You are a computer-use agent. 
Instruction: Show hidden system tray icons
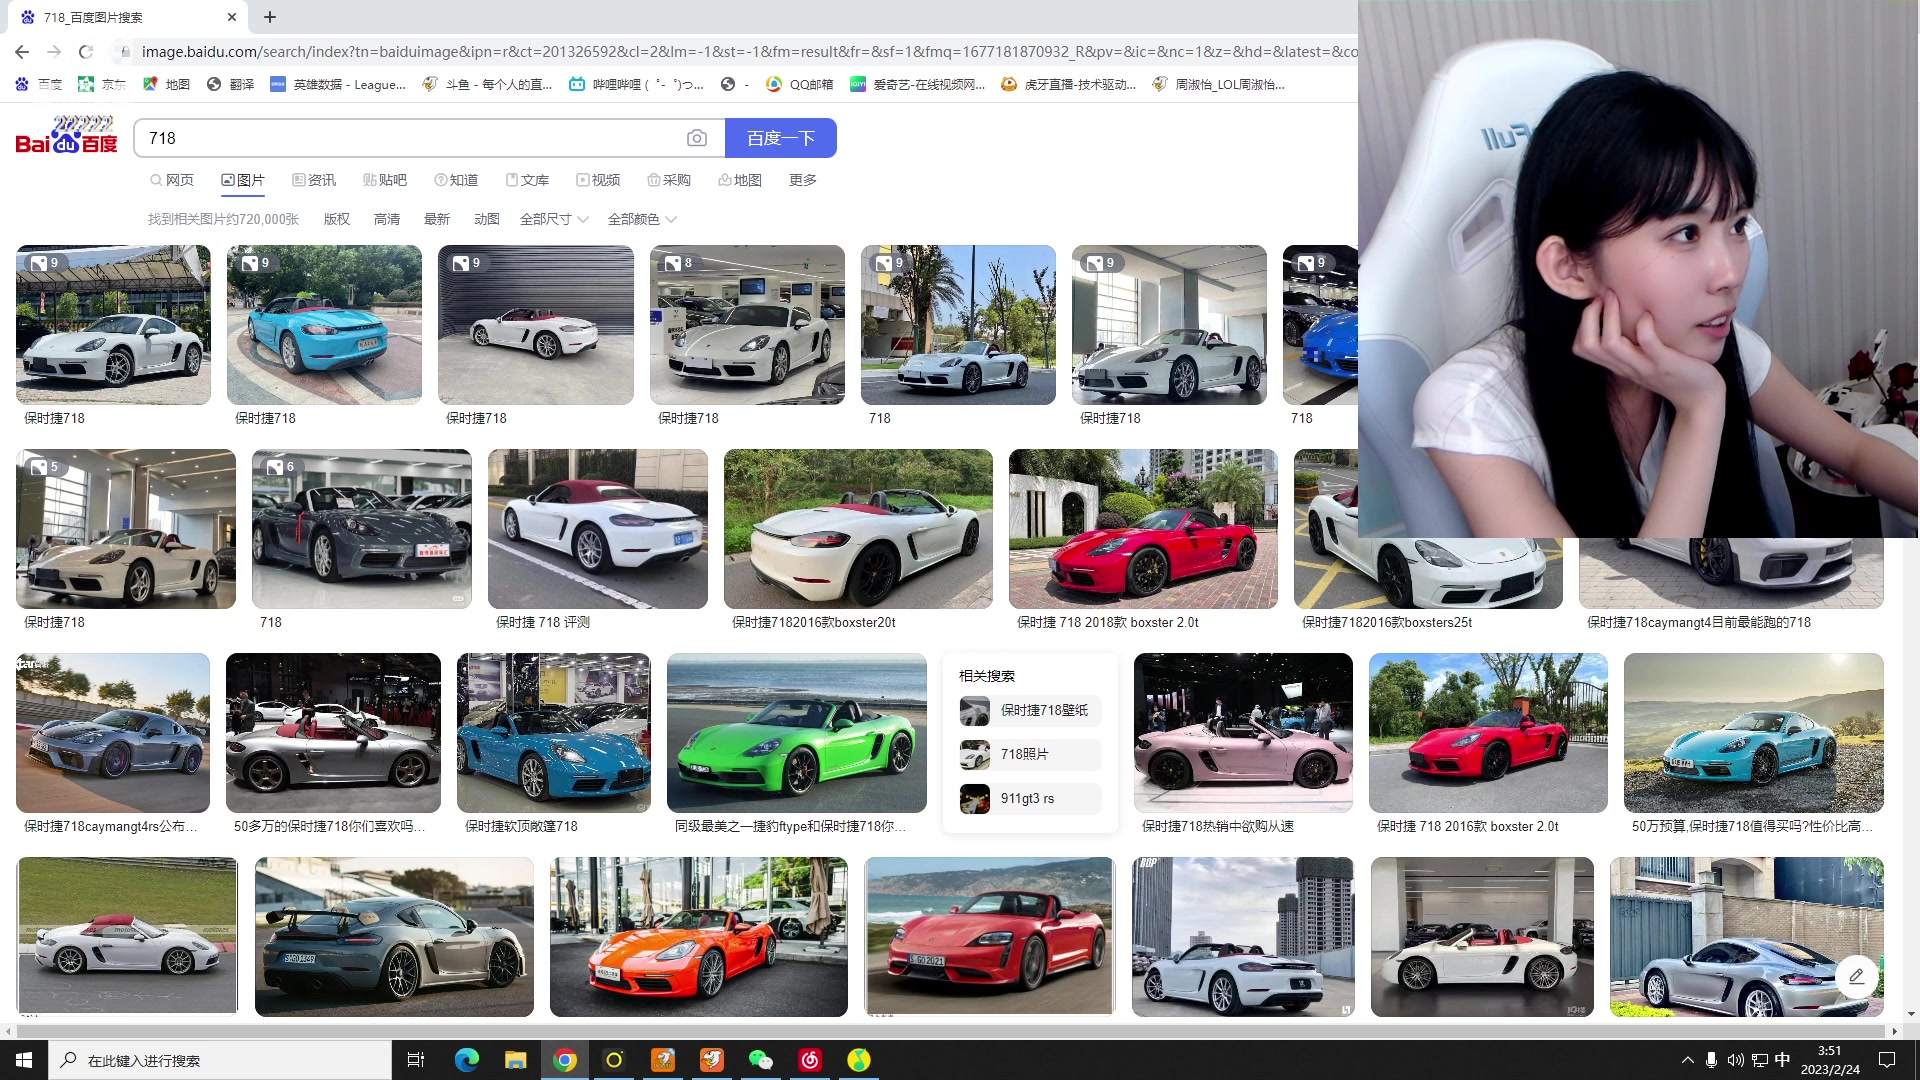pos(1688,1060)
